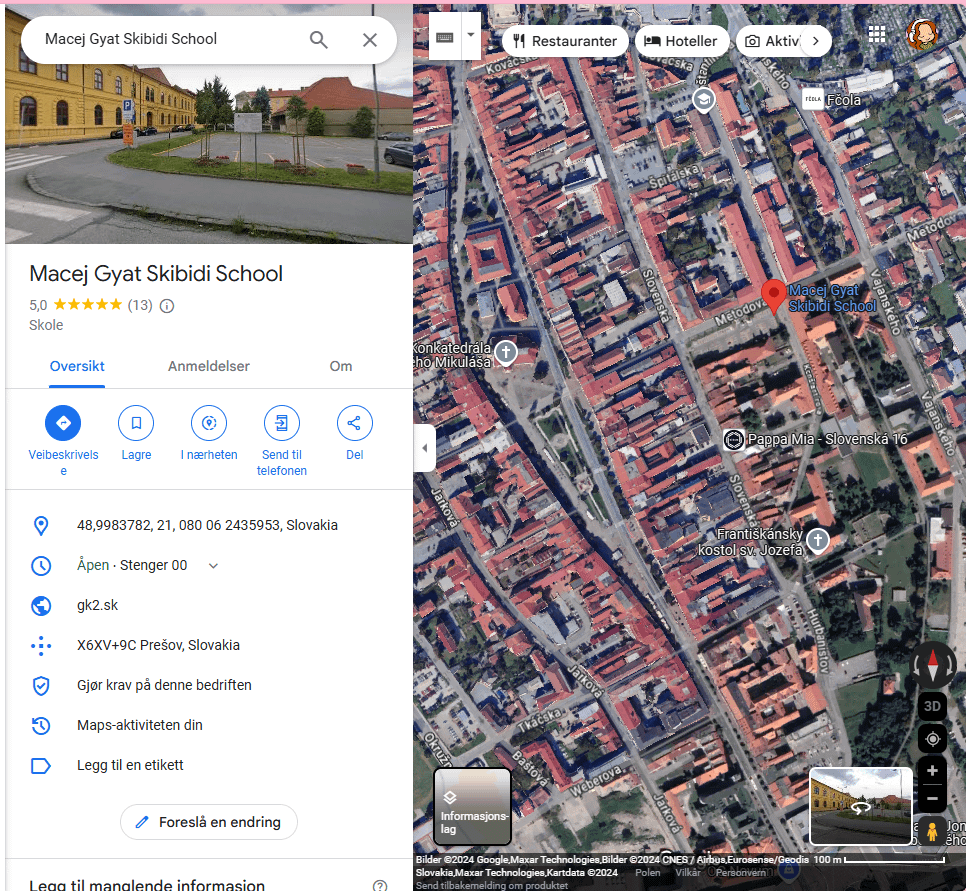The height and width of the screenshot is (891, 966).
Task: Open the Informasjonslag layers button
Action: click(473, 806)
